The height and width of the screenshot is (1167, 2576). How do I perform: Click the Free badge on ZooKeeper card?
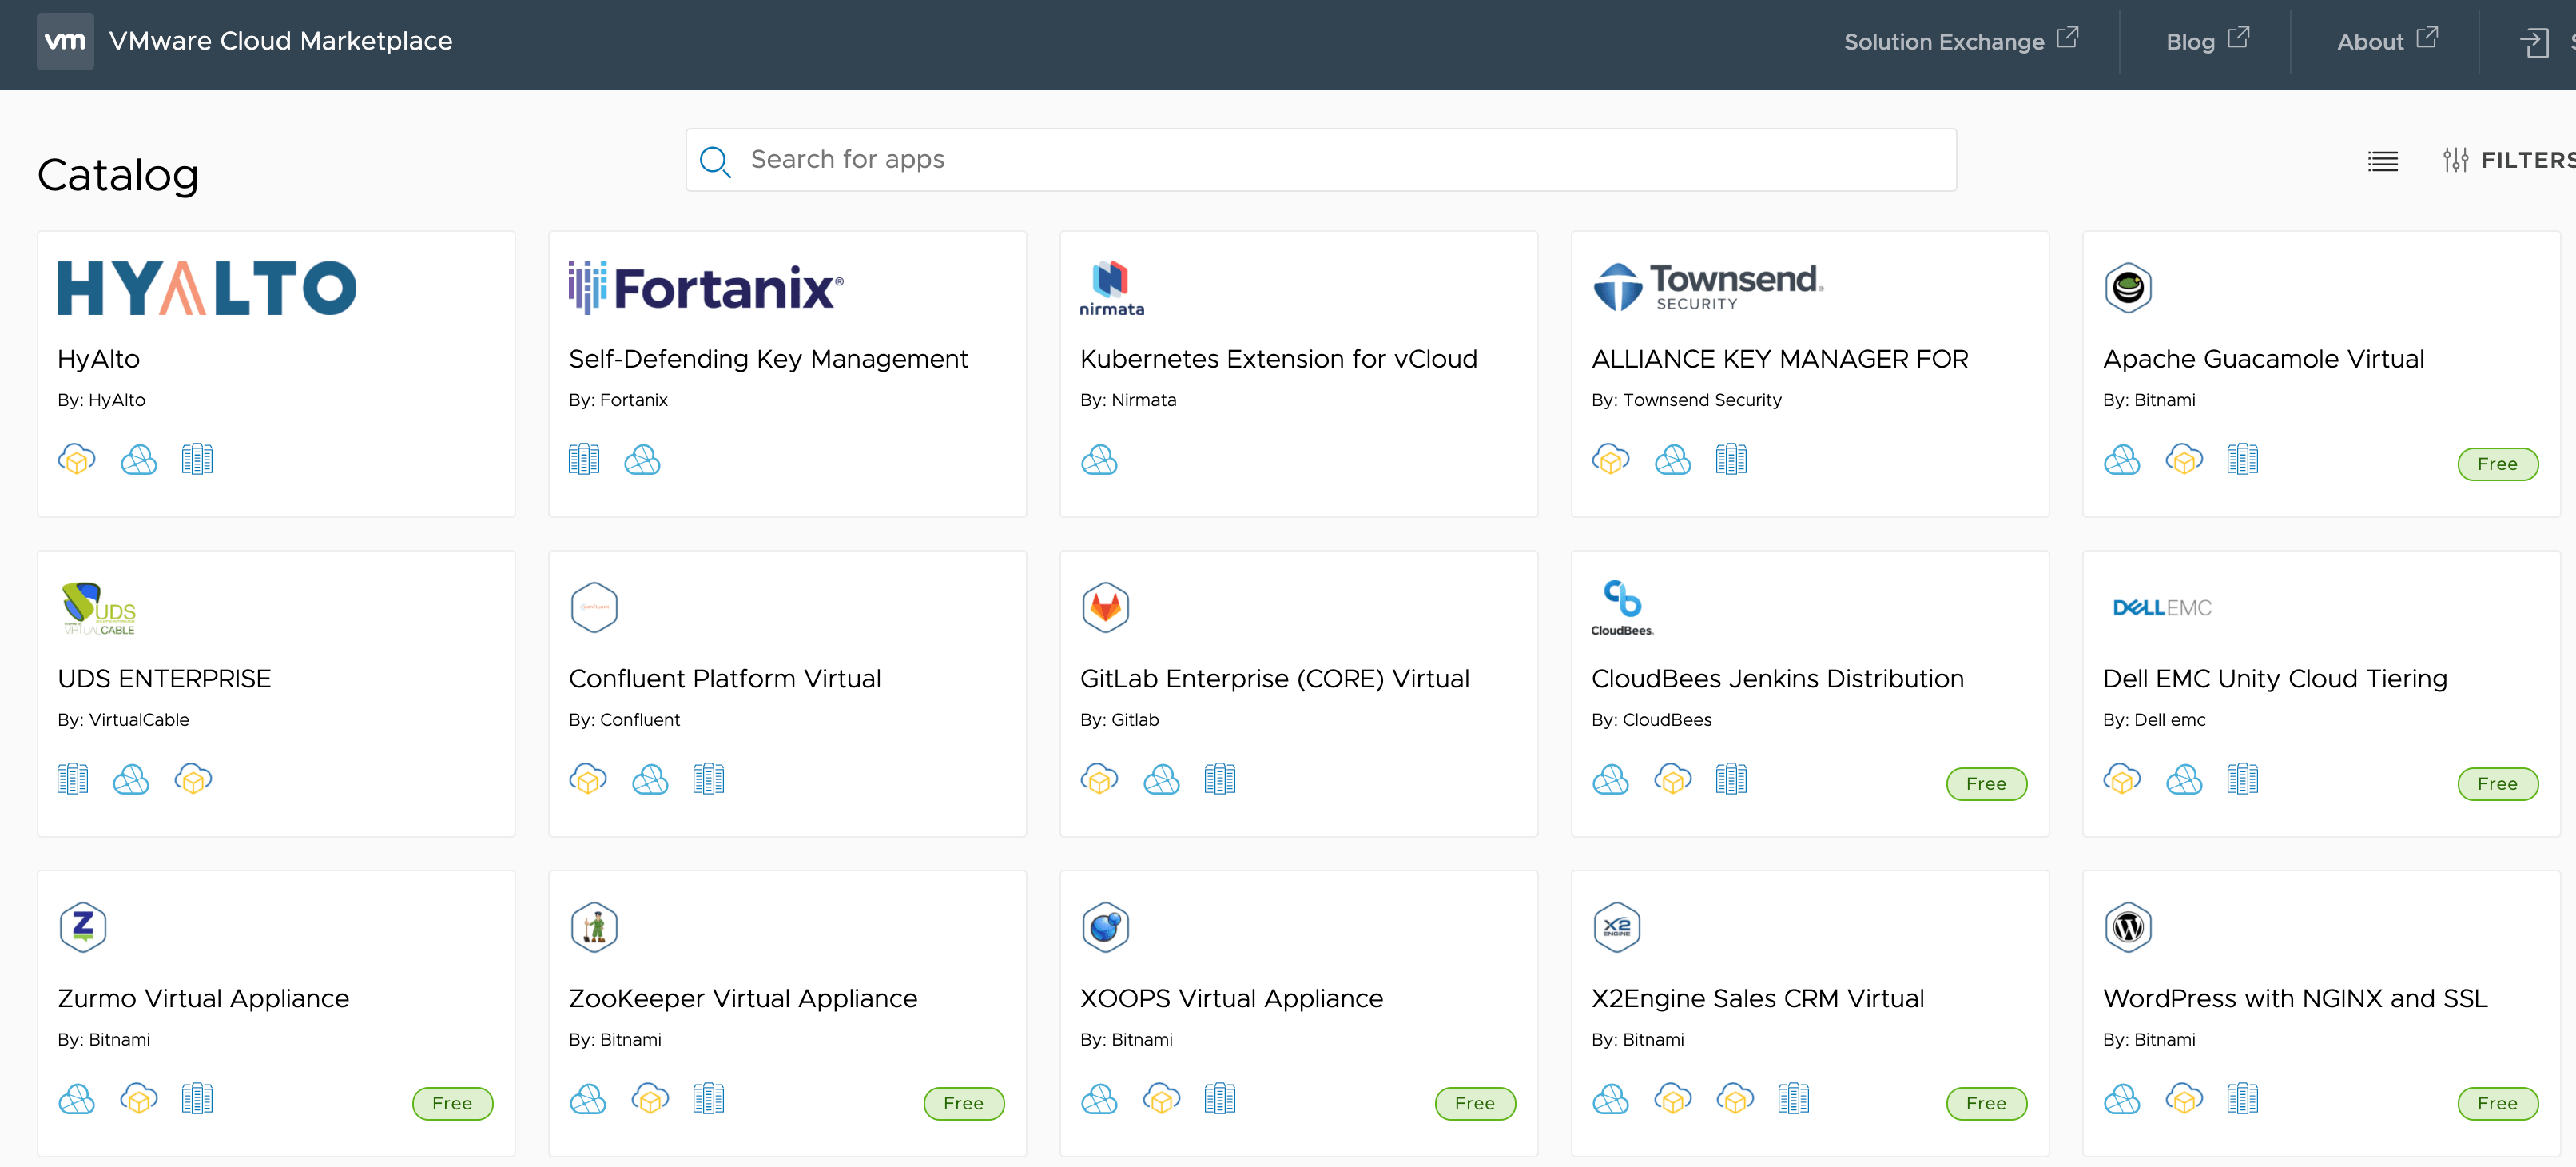[x=963, y=1103]
